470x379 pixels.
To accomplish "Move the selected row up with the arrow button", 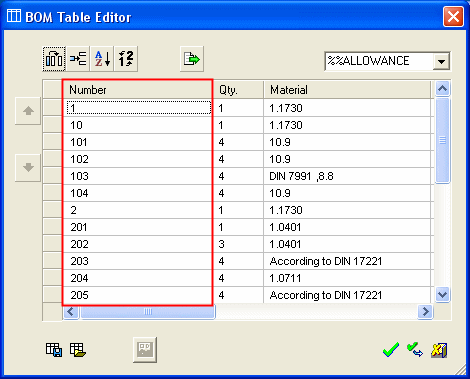I will pos(28,111).
